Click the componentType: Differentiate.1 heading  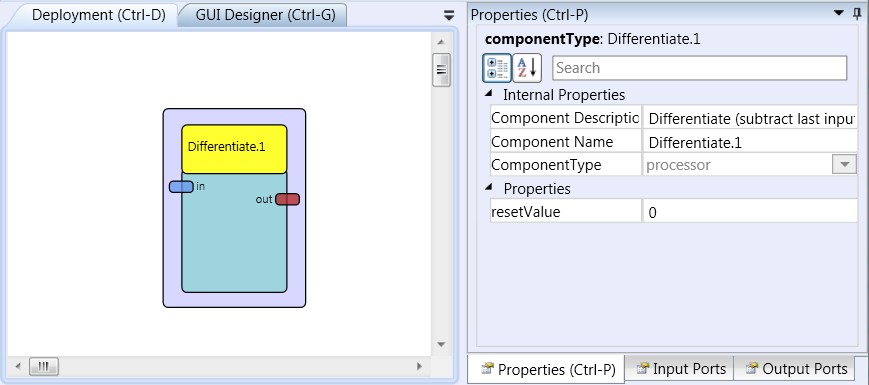coord(592,39)
